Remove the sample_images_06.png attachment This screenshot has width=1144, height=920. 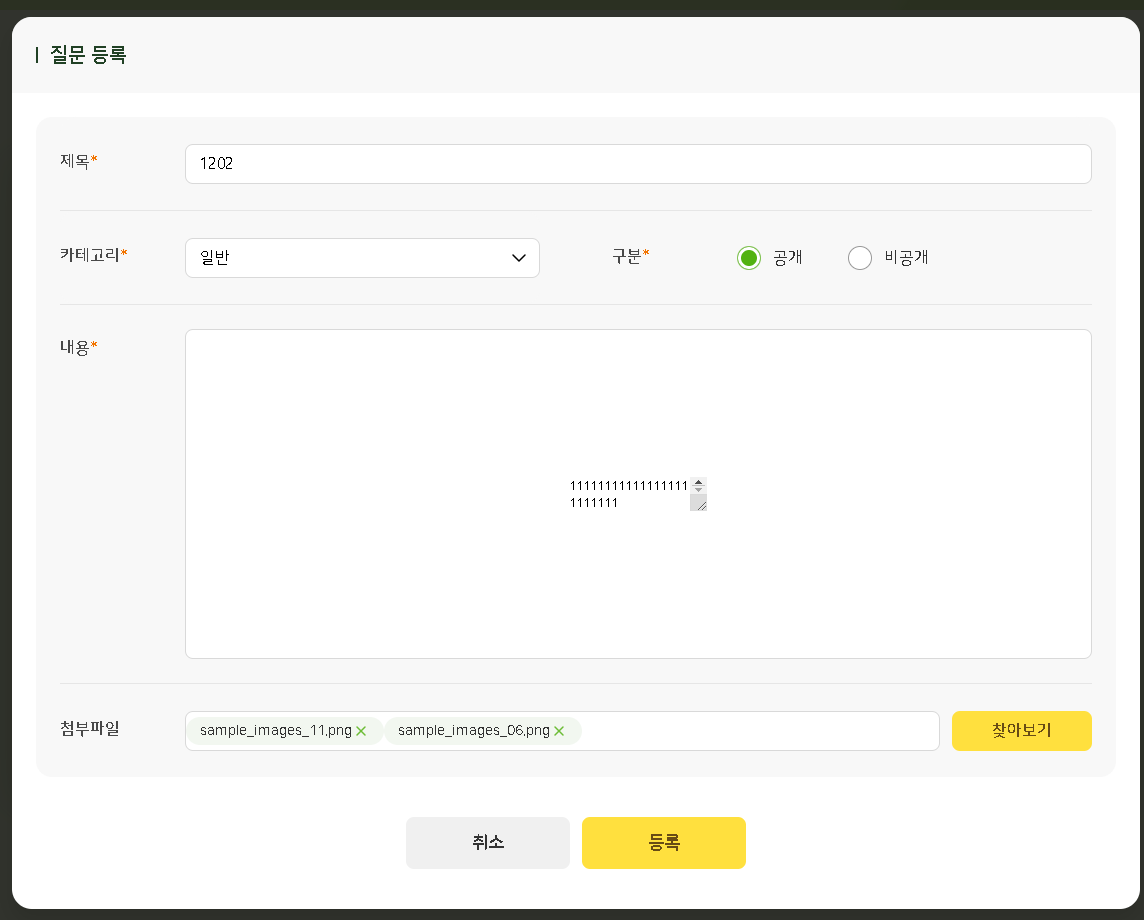(x=559, y=731)
